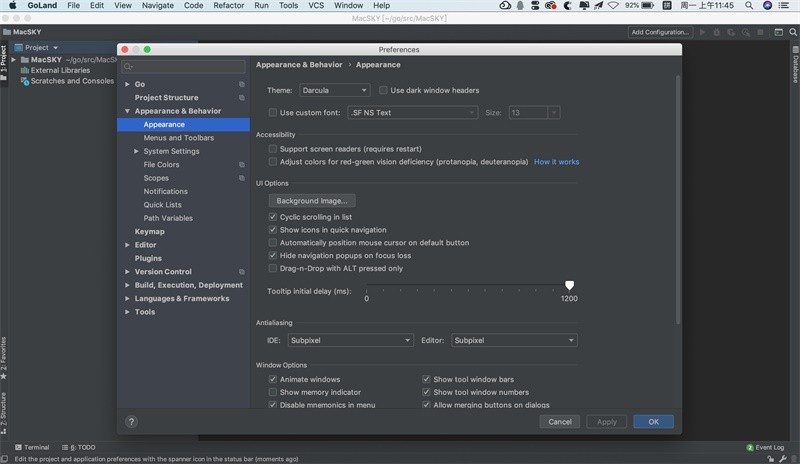The image size is (800, 464).
Task: Open the Apple menu
Action: coord(12,6)
